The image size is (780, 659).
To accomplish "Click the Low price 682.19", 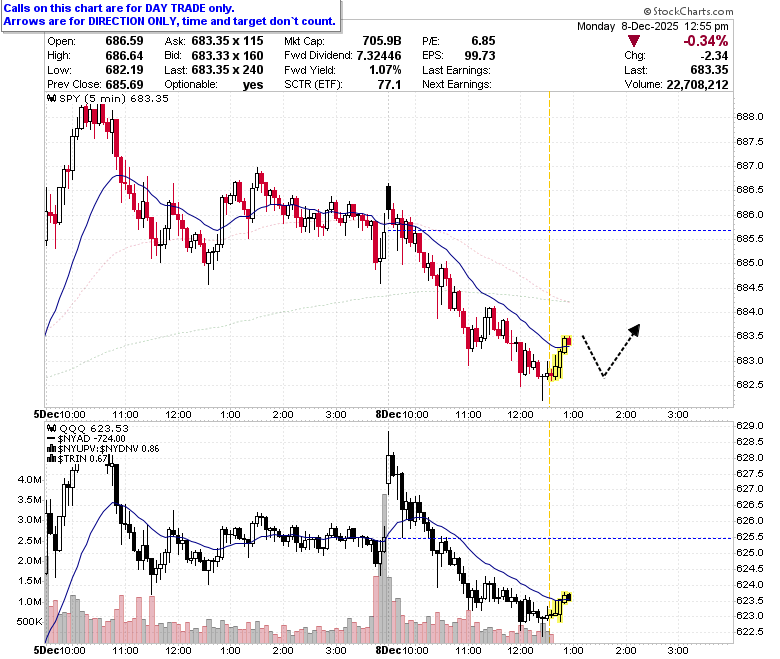I will [x=124, y=70].
